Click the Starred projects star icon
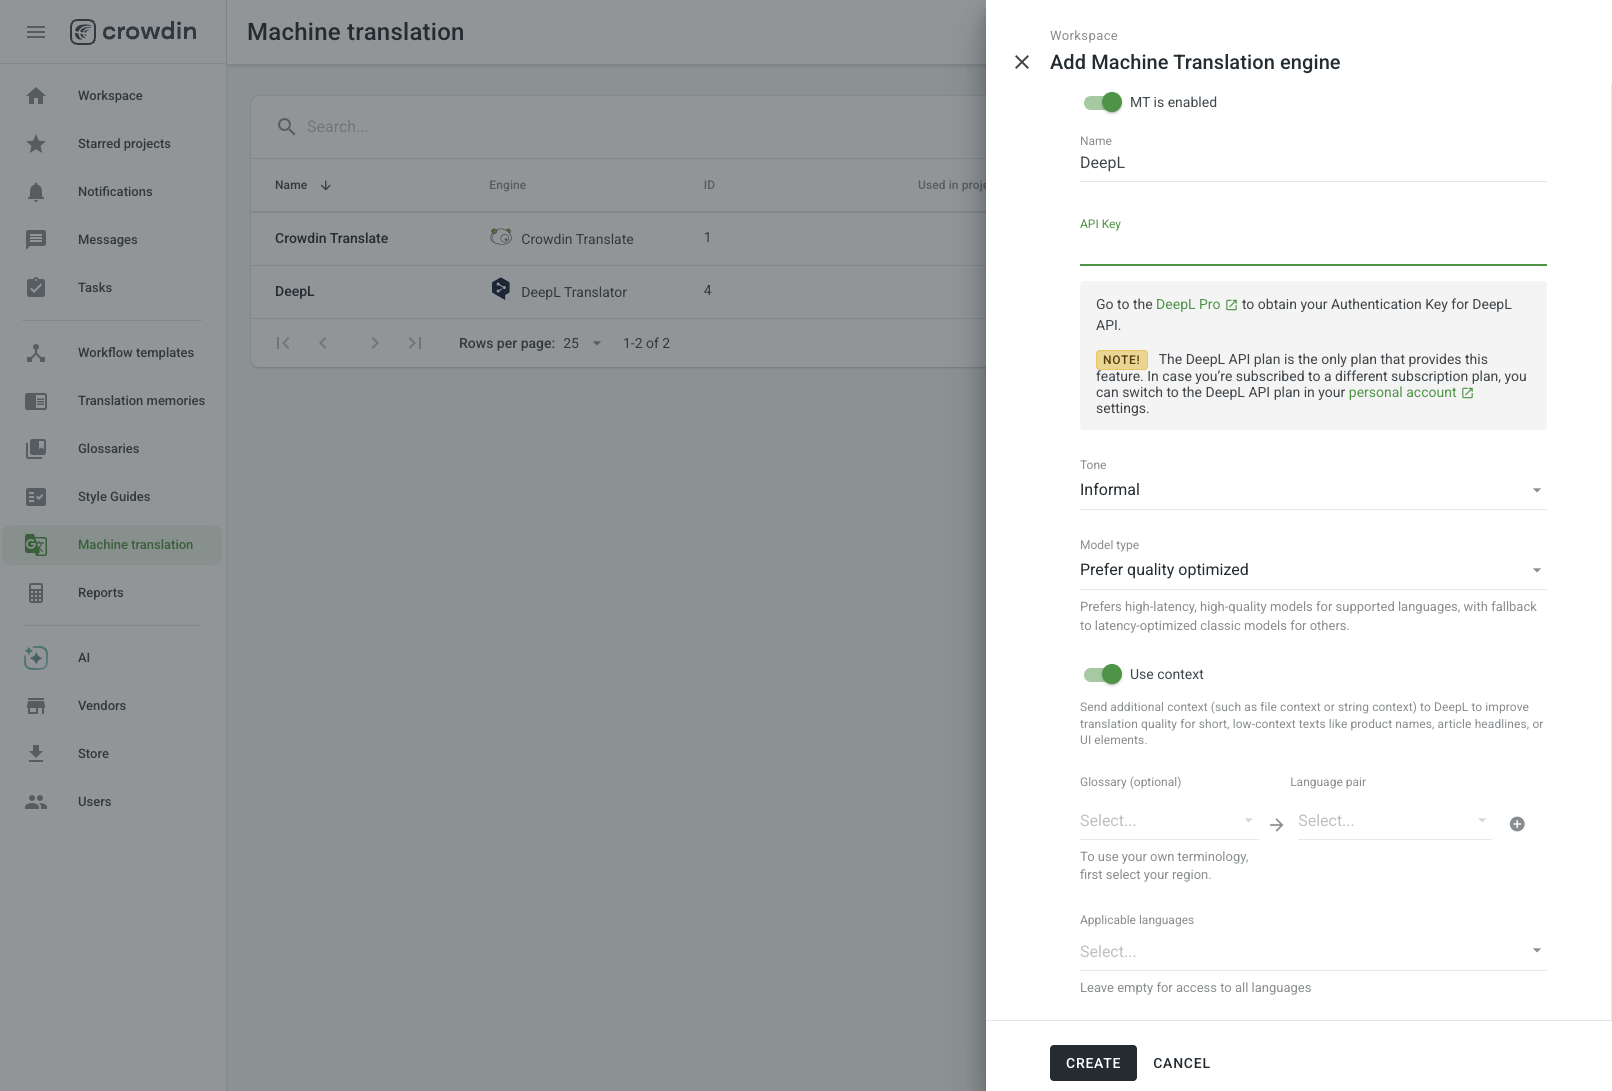 (x=36, y=144)
